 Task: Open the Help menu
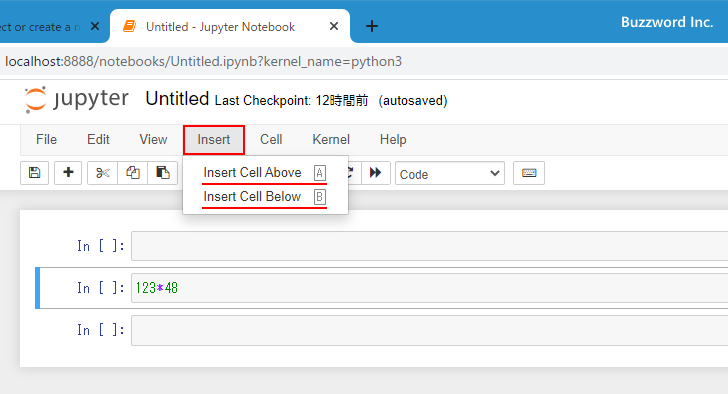[x=393, y=140]
